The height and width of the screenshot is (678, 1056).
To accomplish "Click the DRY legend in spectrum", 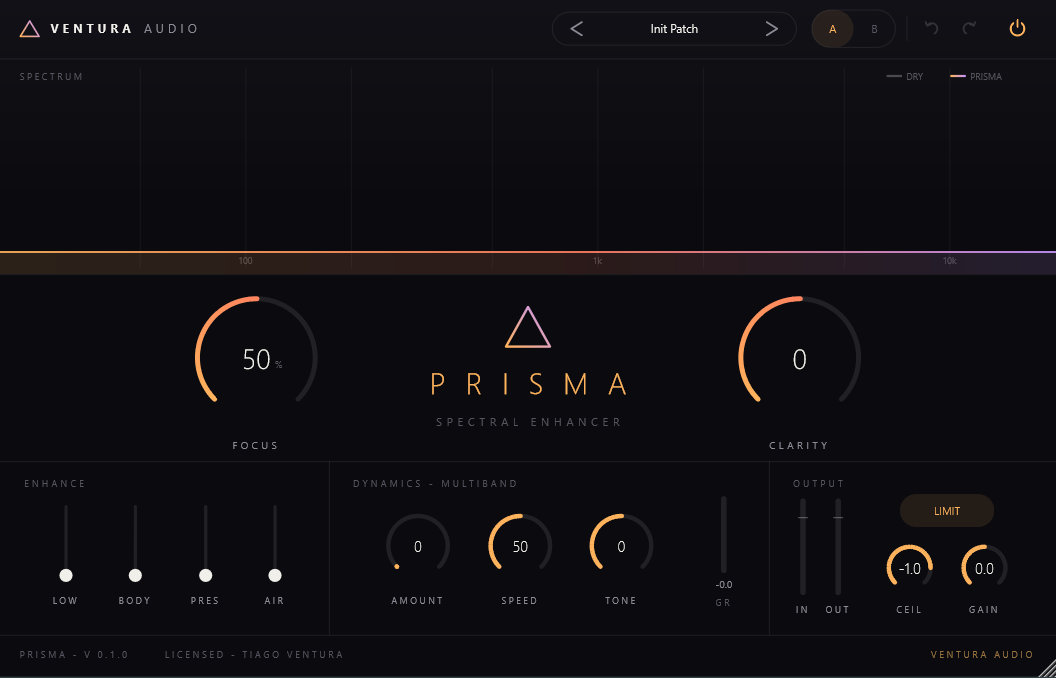I will point(904,77).
